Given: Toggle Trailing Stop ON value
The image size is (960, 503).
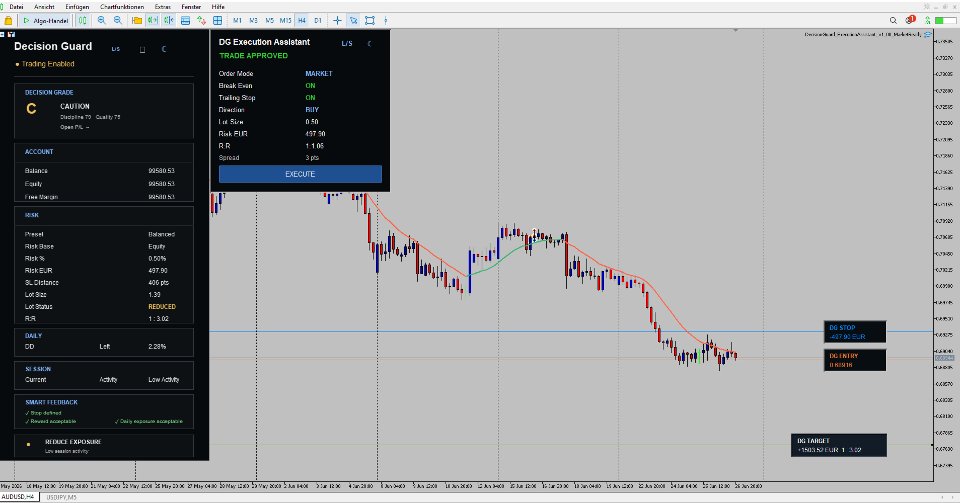Looking at the screenshot, I should [x=310, y=98].
